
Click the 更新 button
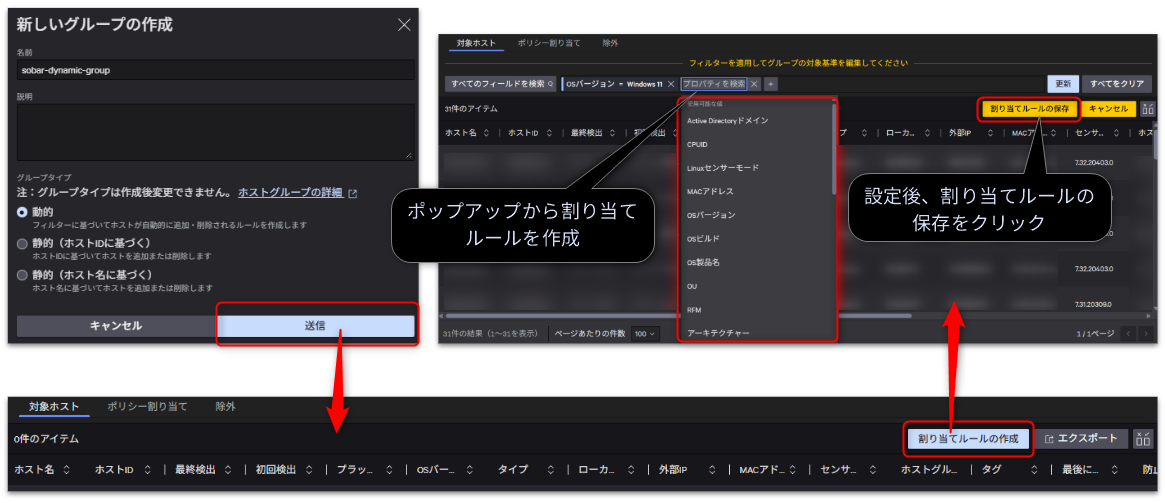pos(1062,84)
